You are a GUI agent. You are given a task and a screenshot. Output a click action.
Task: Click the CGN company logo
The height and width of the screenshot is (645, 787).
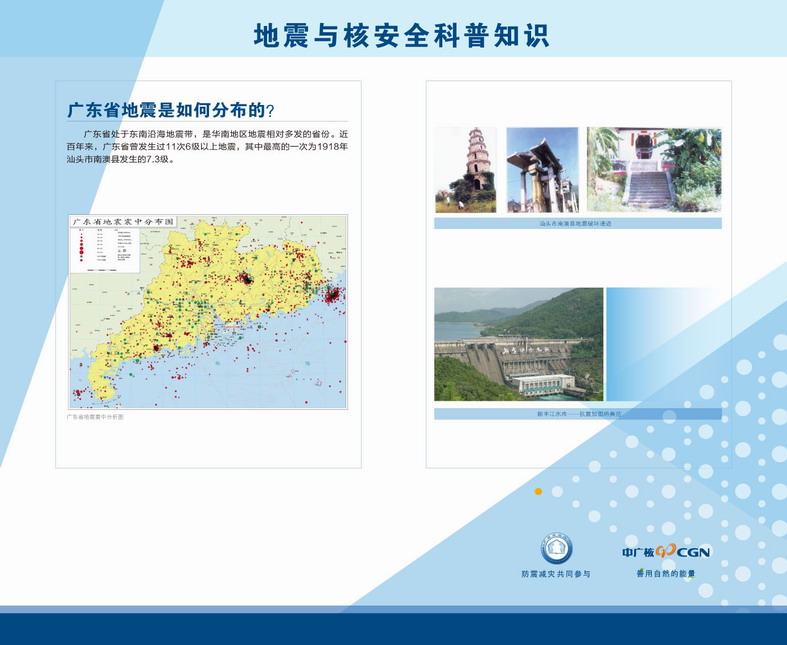[x=666, y=551]
